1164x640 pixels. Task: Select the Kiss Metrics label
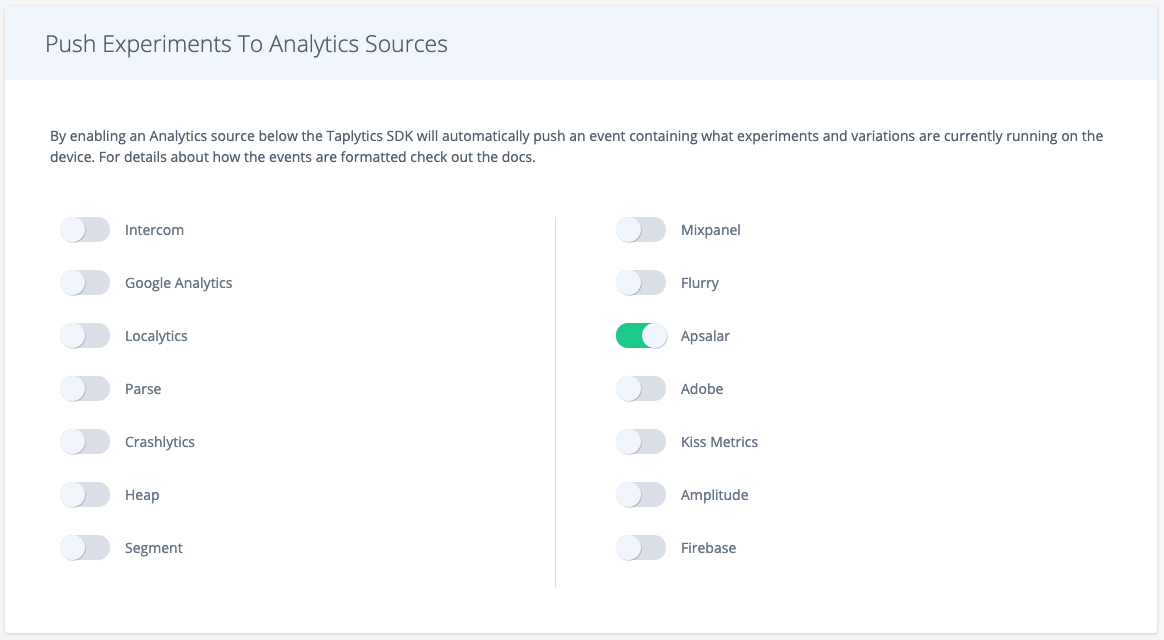click(719, 442)
